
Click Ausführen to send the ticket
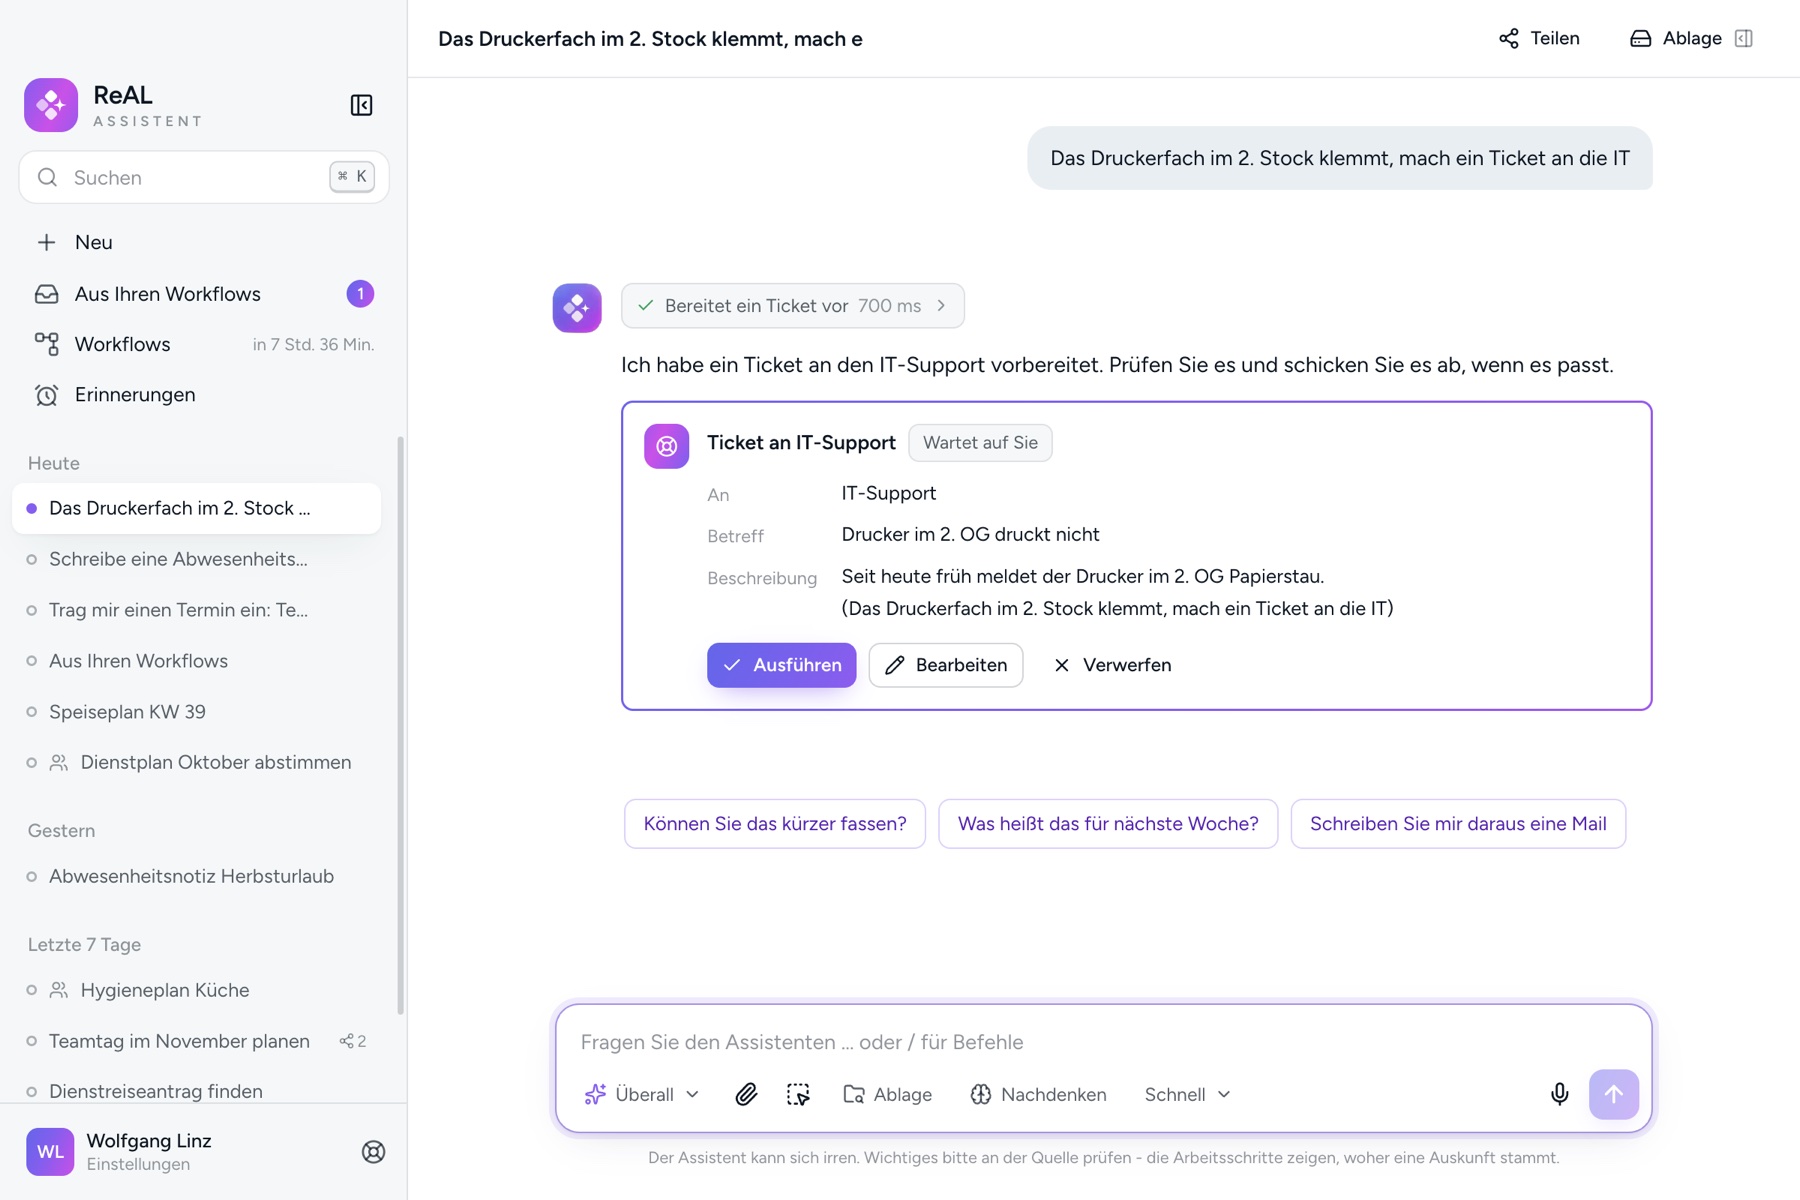point(782,665)
